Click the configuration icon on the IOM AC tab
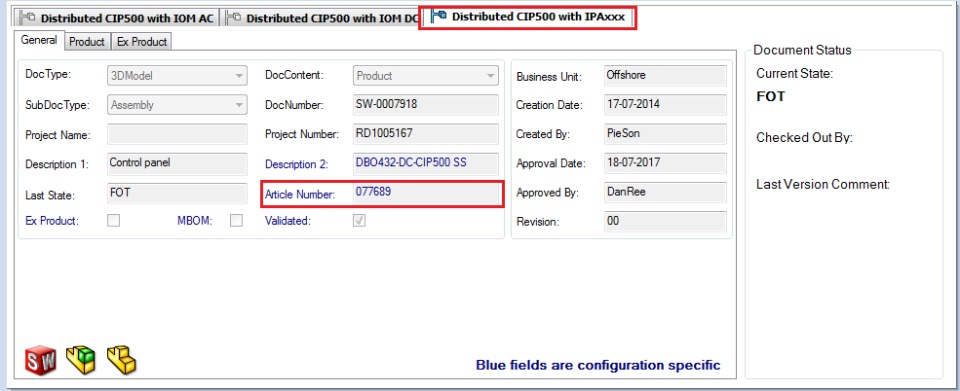The height and width of the screenshot is (391, 960). [x=27, y=18]
